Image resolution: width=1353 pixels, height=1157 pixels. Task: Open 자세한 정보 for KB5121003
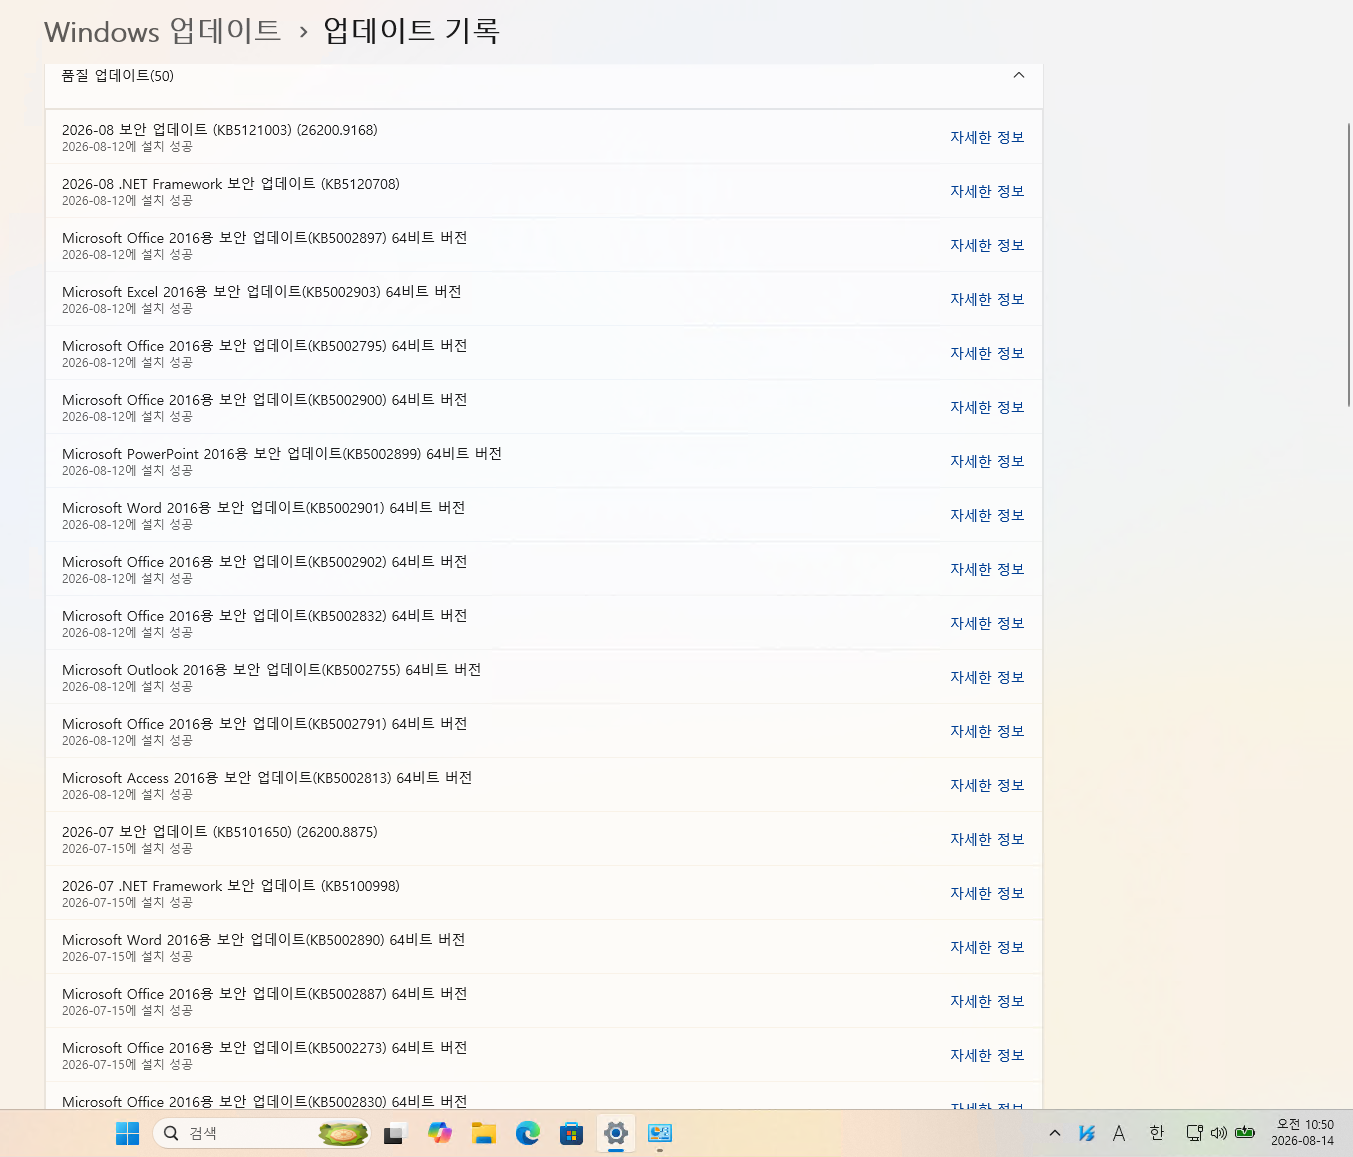(x=987, y=137)
